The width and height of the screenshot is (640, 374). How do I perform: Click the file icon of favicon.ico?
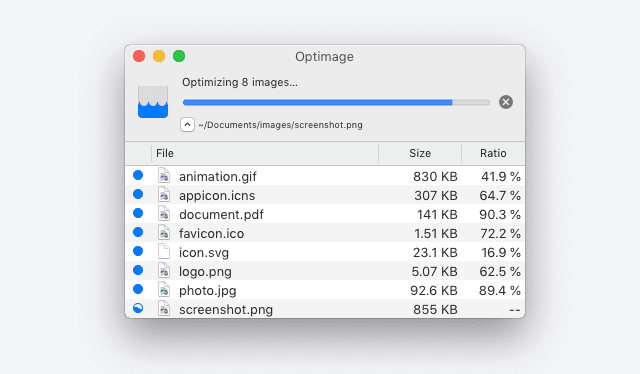coord(164,232)
